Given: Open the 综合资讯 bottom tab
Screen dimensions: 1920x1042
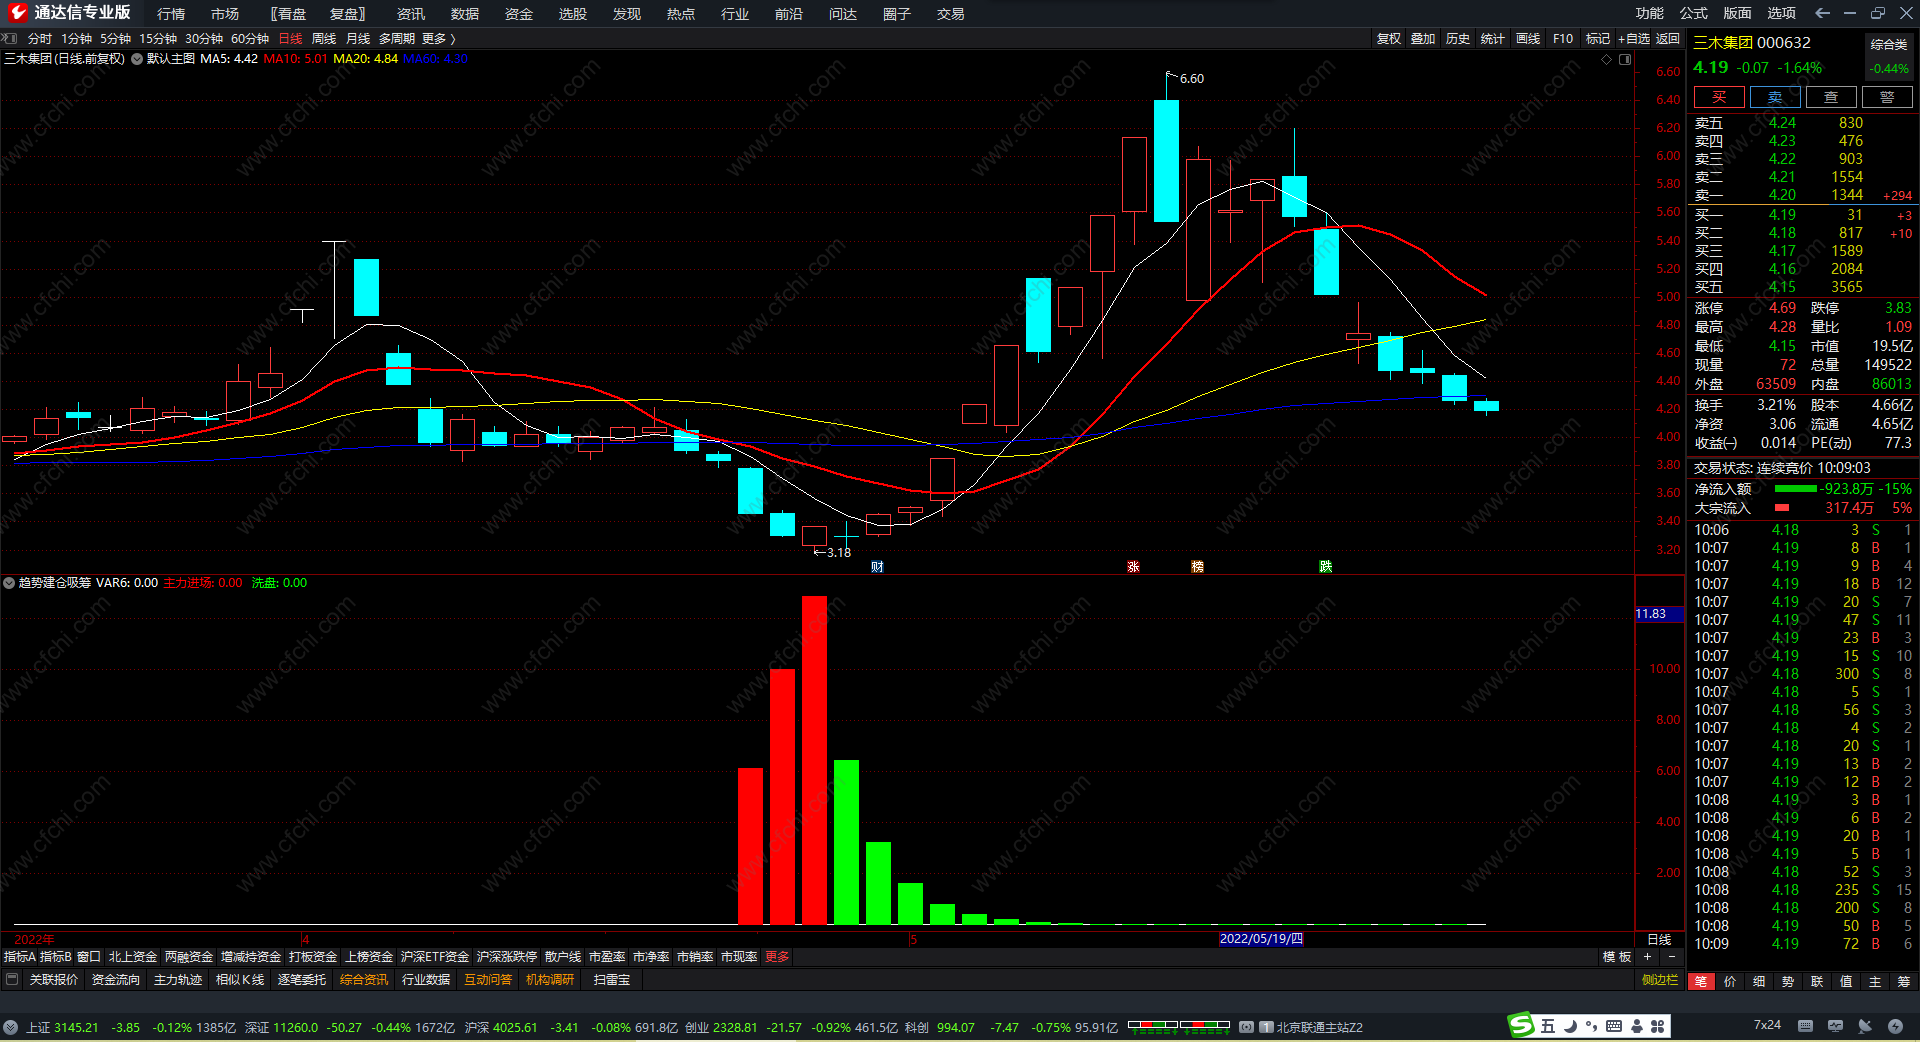Looking at the screenshot, I should click(x=364, y=980).
